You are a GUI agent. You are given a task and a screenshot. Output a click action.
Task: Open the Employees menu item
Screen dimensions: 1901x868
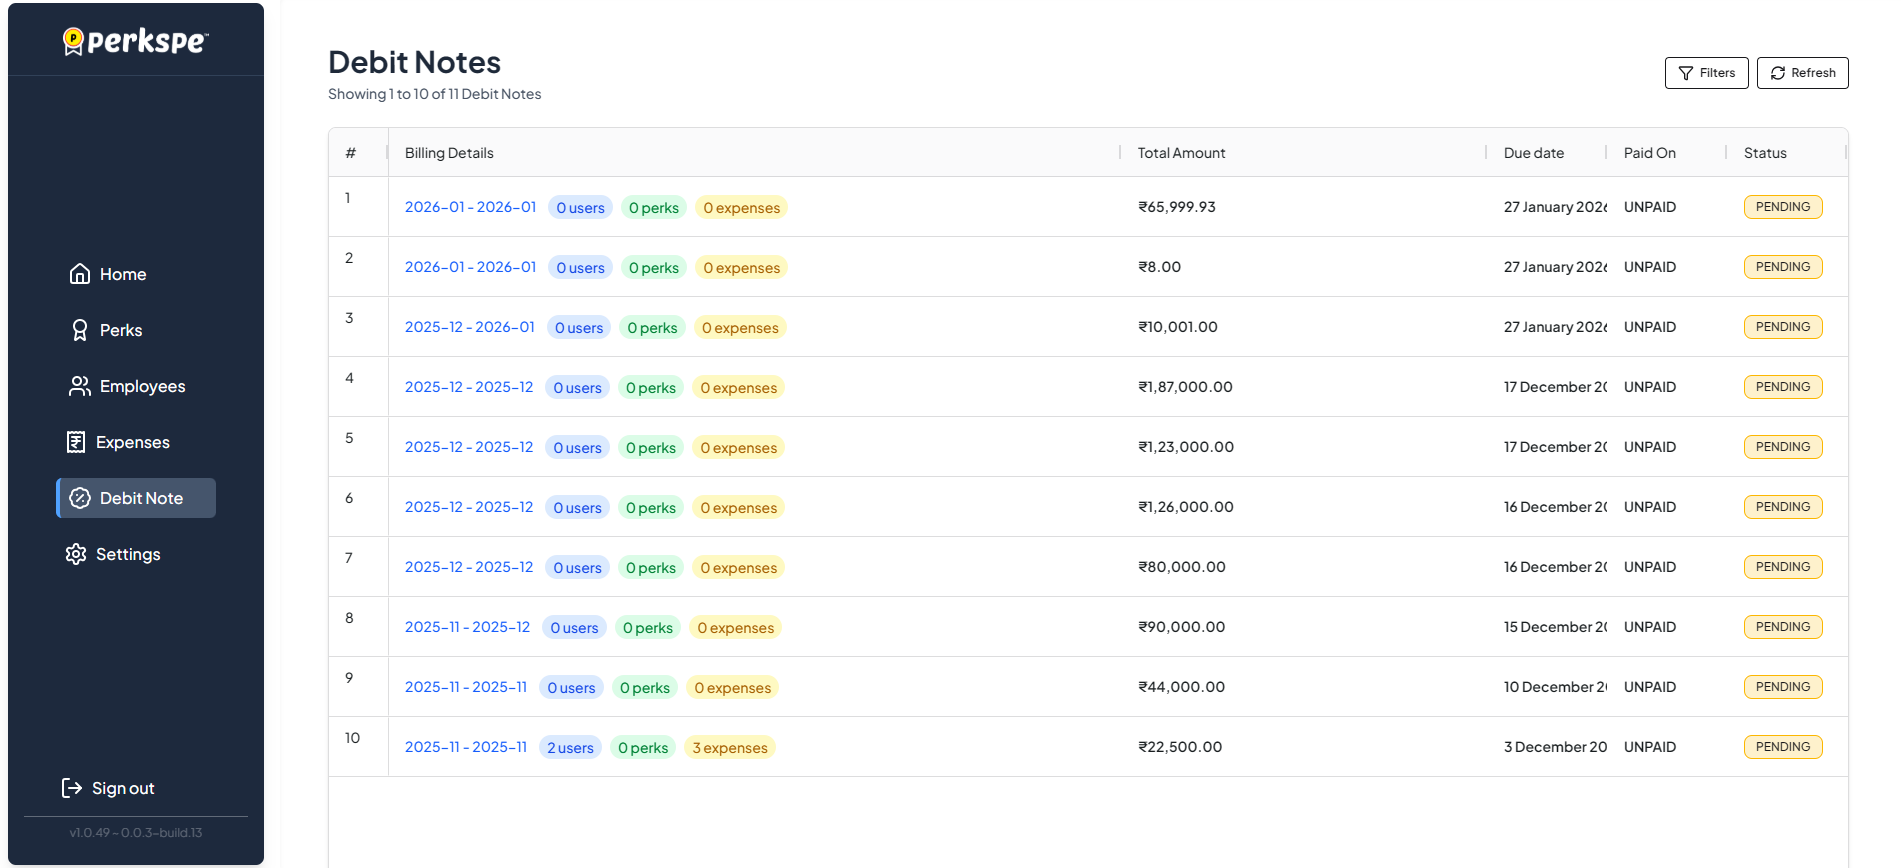coord(142,386)
